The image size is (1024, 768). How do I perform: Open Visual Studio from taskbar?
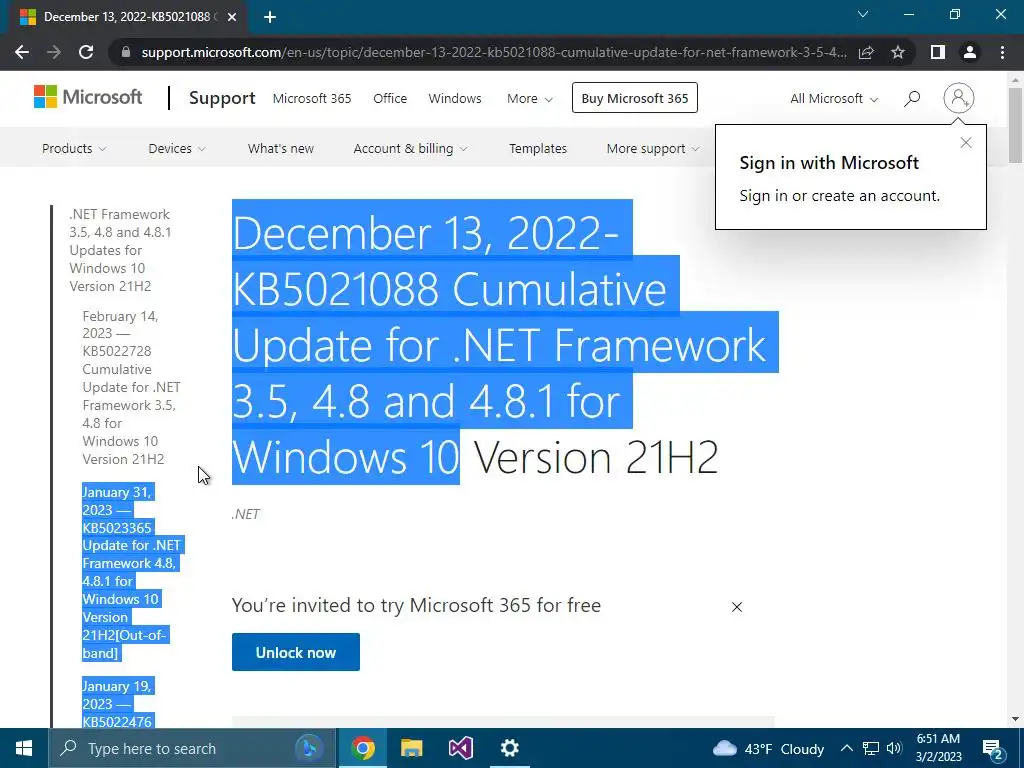point(460,748)
